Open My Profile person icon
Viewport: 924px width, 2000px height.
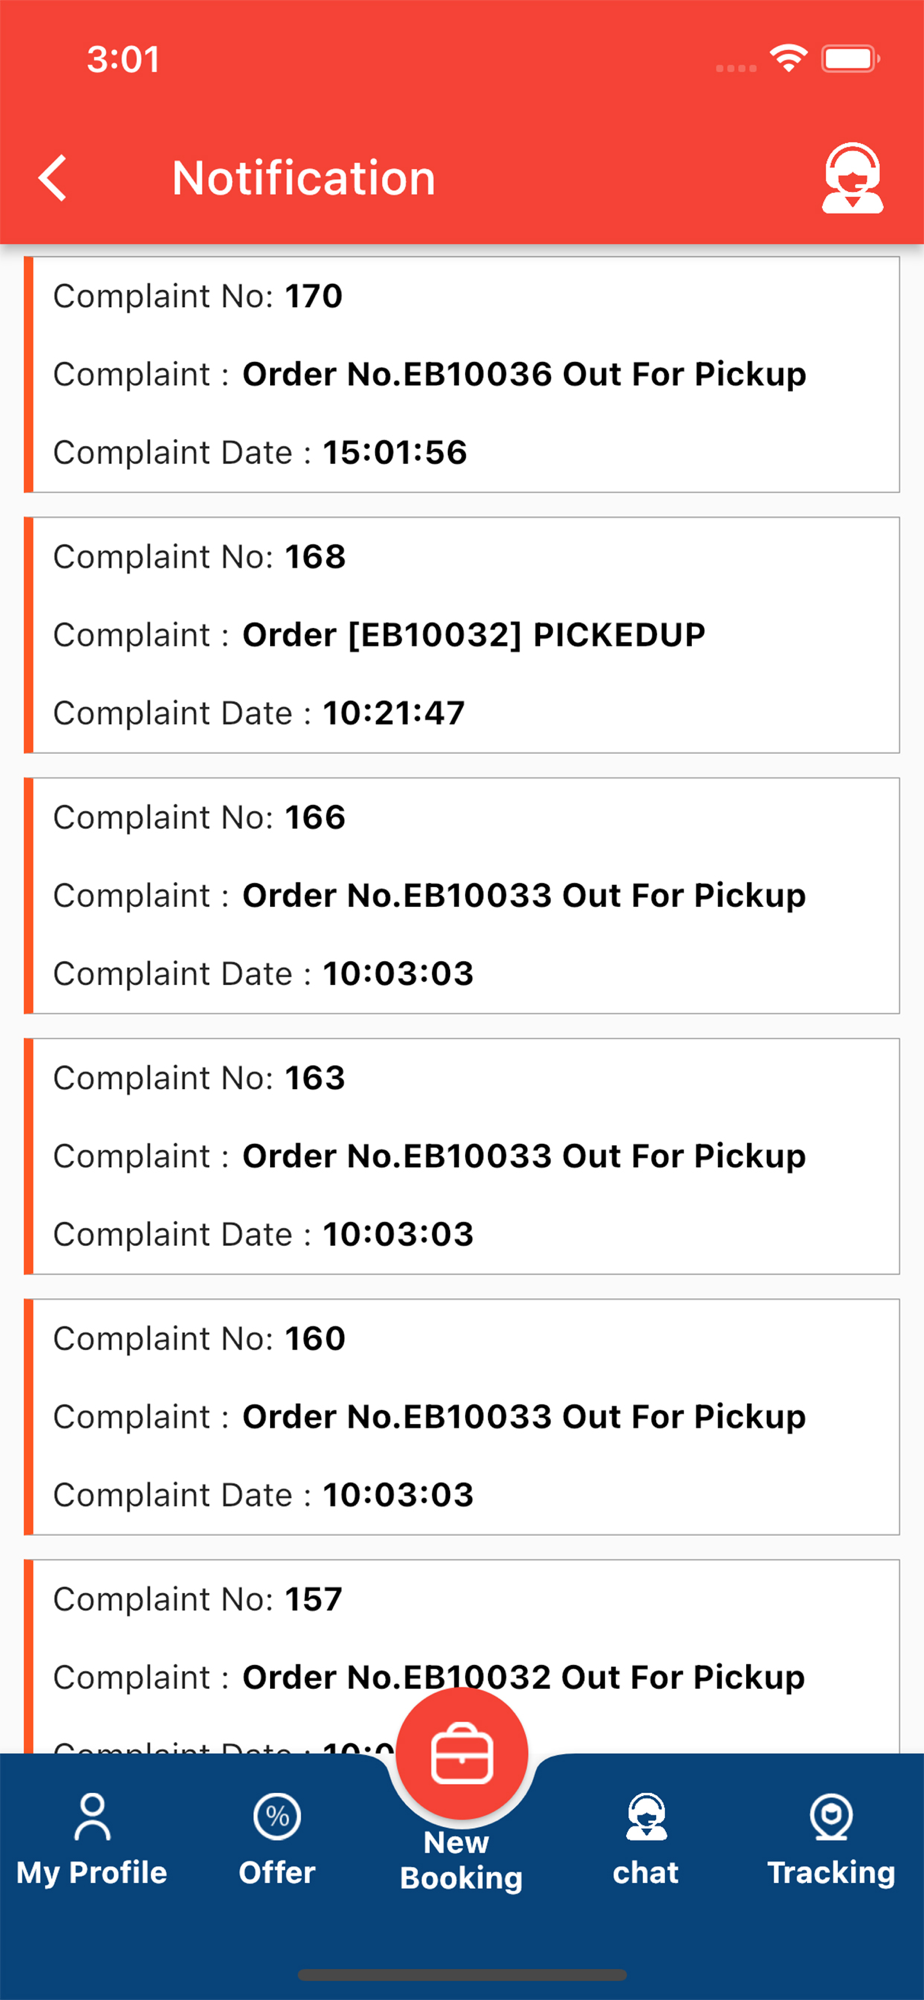point(92,1817)
